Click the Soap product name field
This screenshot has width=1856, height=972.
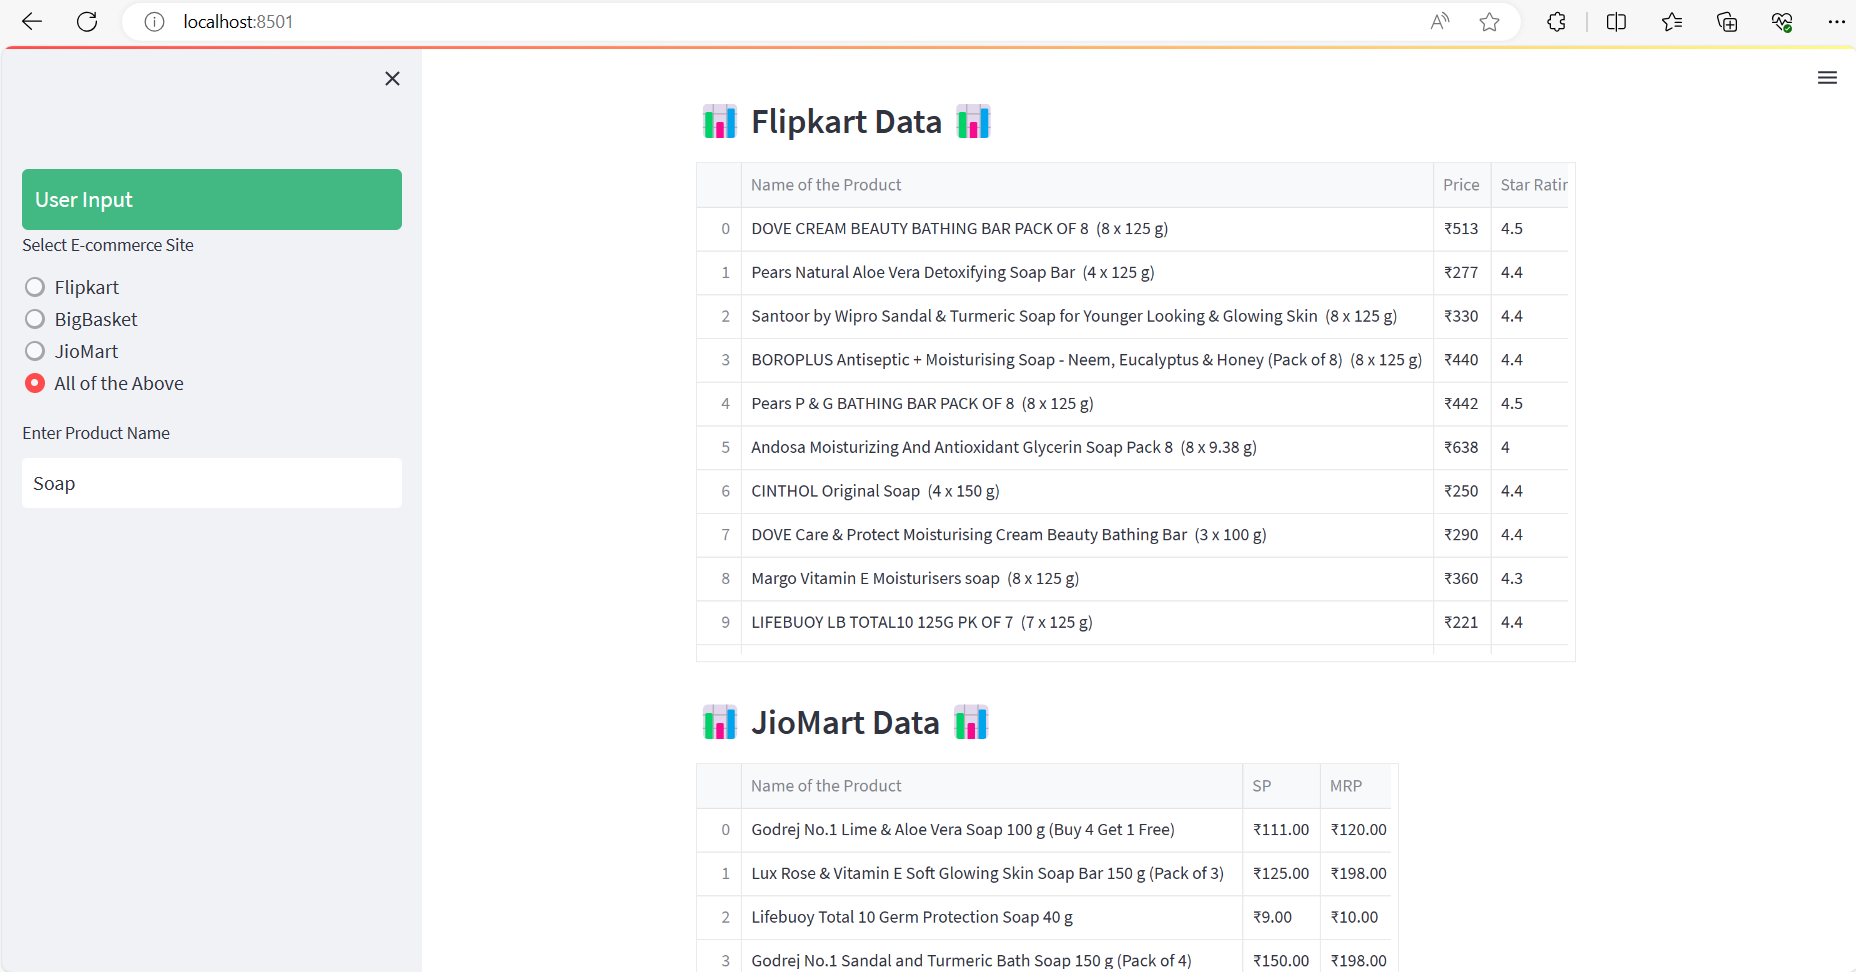click(211, 483)
